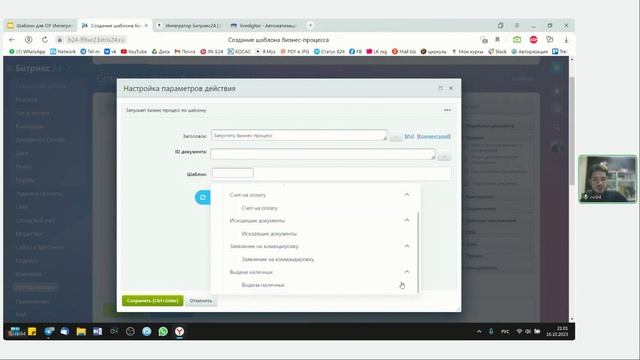Viewport: 640px width, 360px height.
Task: Collapse the 'Заявление на командировку' group
Action: pos(407,246)
